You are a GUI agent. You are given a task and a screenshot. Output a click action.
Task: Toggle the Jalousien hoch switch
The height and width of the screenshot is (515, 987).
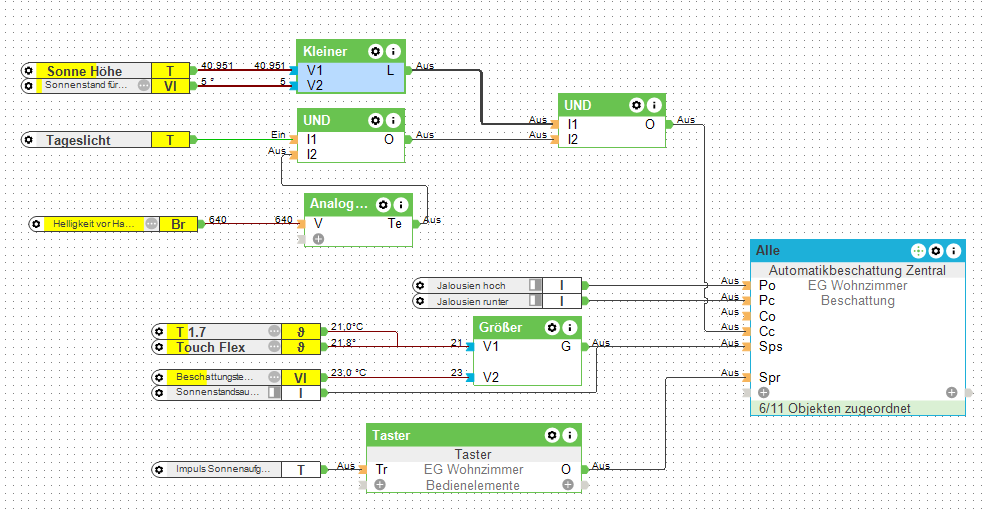tap(535, 285)
